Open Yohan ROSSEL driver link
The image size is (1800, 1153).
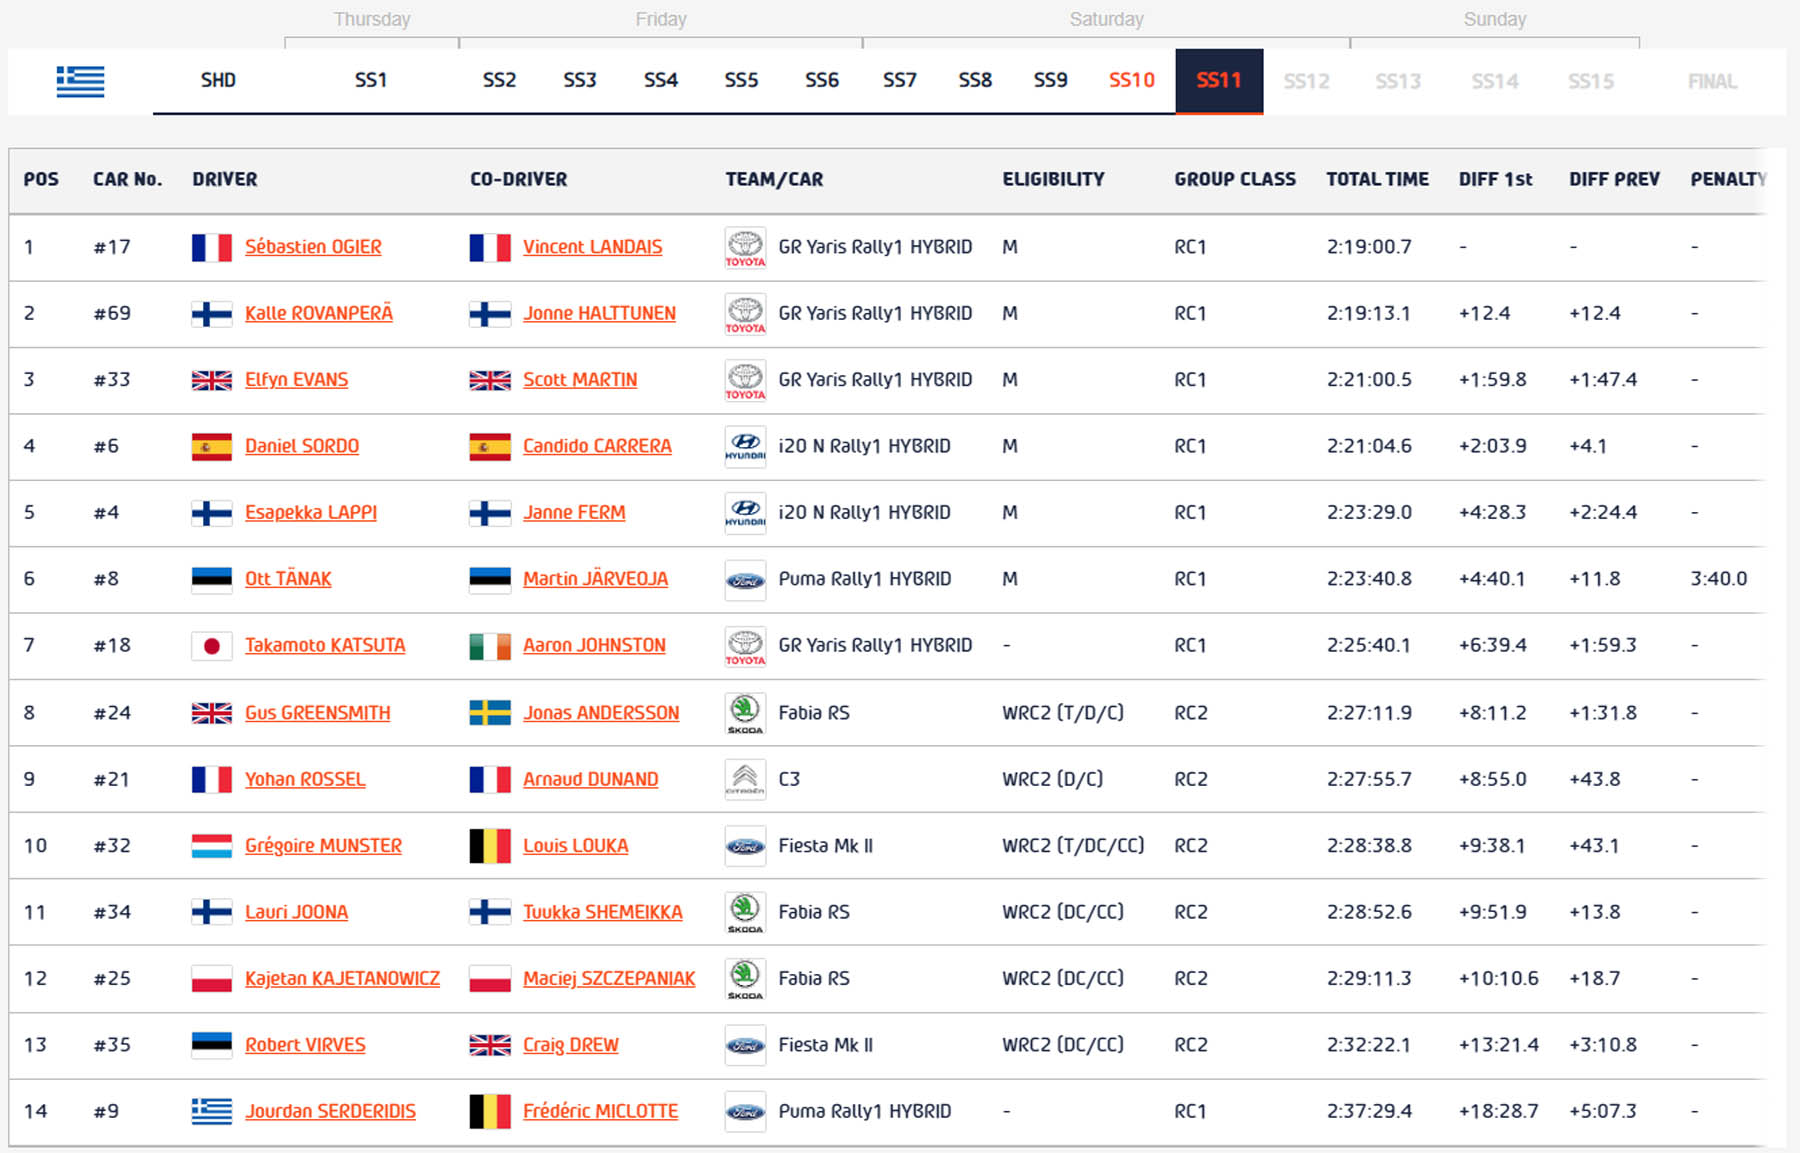(305, 779)
